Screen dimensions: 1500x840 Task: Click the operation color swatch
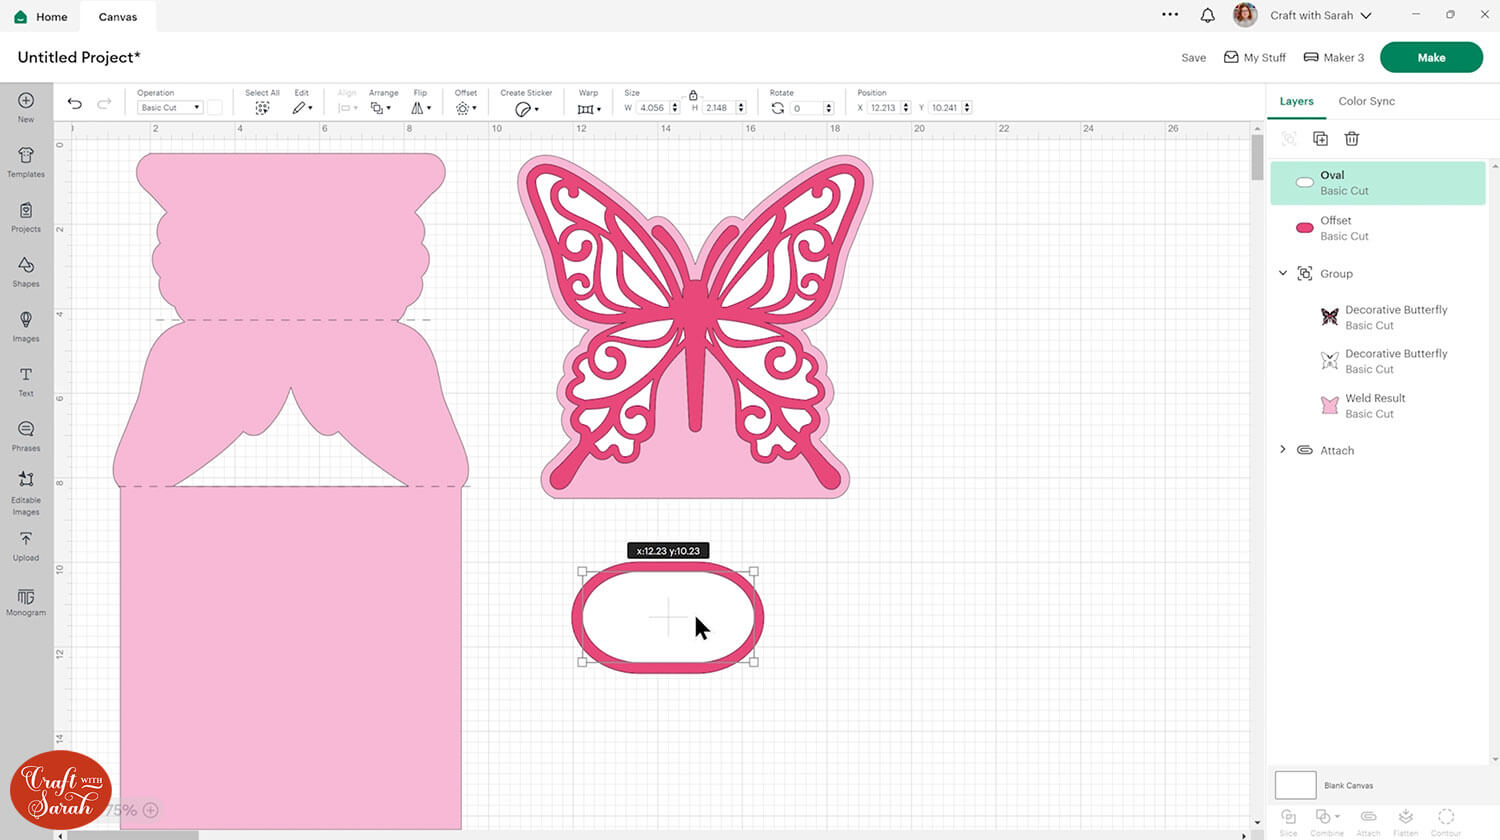pos(214,108)
